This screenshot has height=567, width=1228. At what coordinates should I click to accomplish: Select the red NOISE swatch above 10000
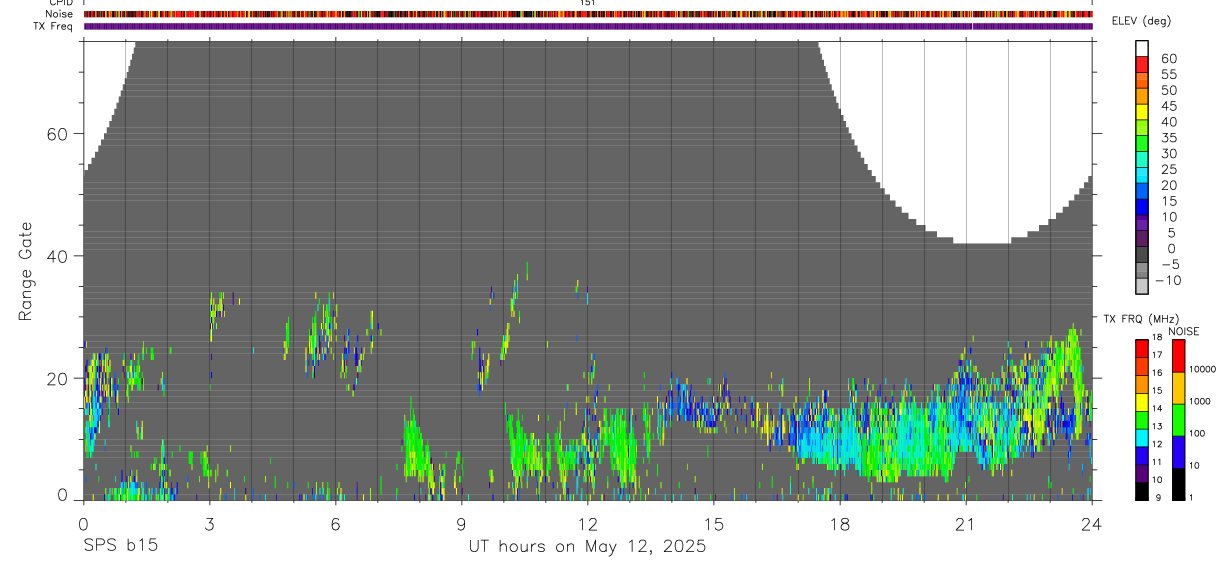click(1179, 355)
